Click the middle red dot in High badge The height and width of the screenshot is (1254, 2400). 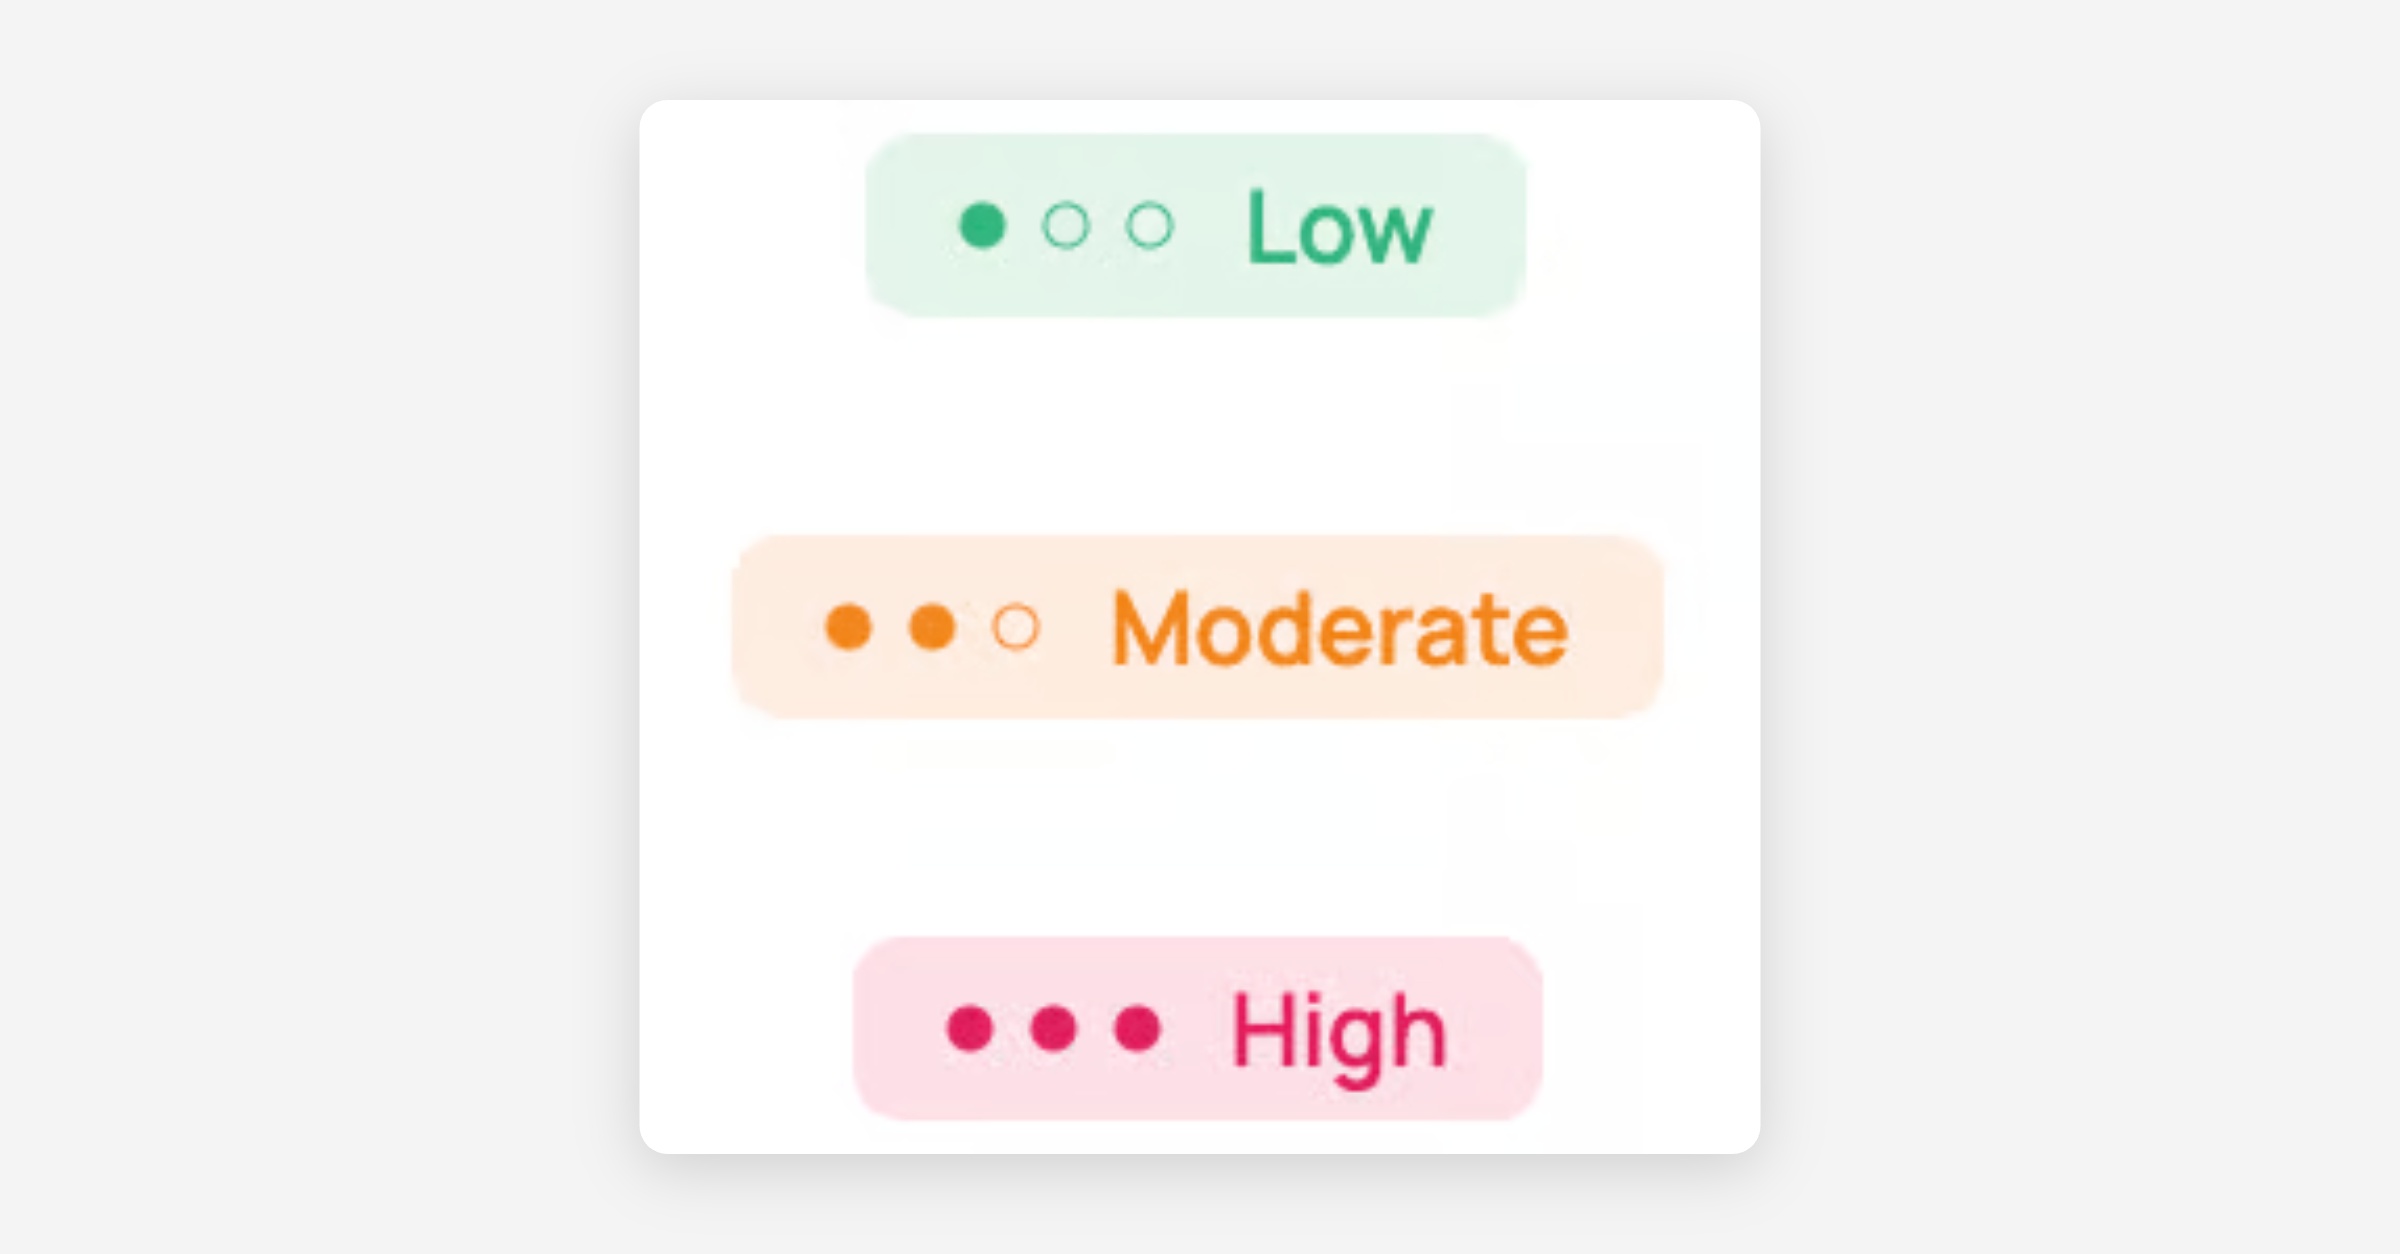pos(1054,1028)
